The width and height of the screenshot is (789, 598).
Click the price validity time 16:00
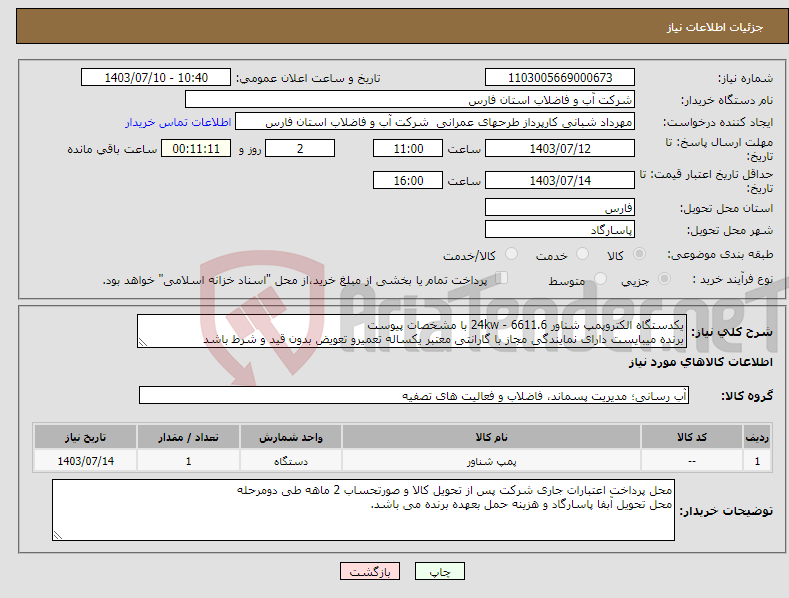coord(408,180)
